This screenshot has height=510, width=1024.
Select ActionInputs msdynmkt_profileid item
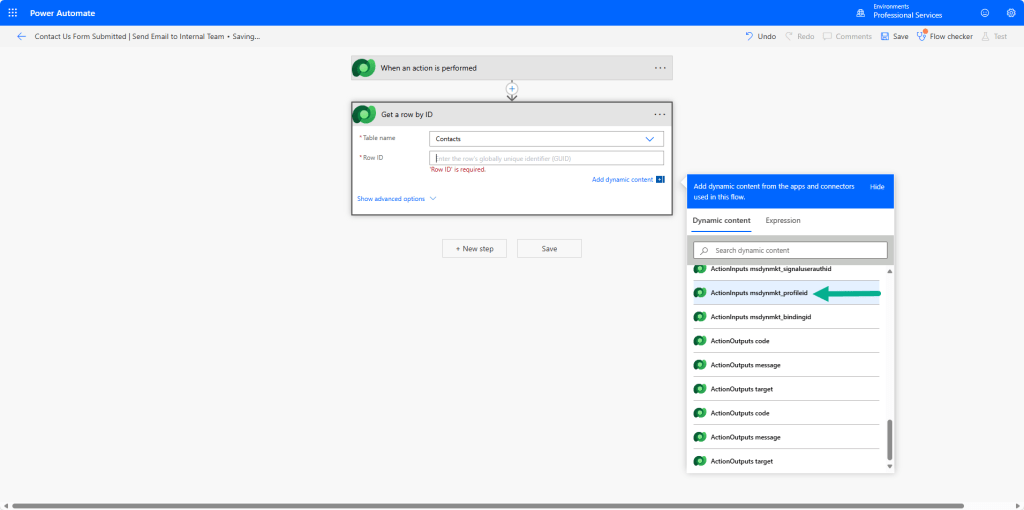pos(758,293)
